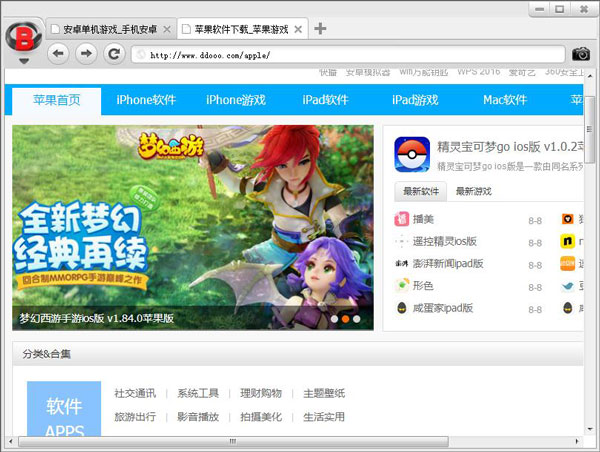The width and height of the screenshot is (600, 452).
Task: Click the horizontal scrollbar thumb
Action: tap(233, 441)
